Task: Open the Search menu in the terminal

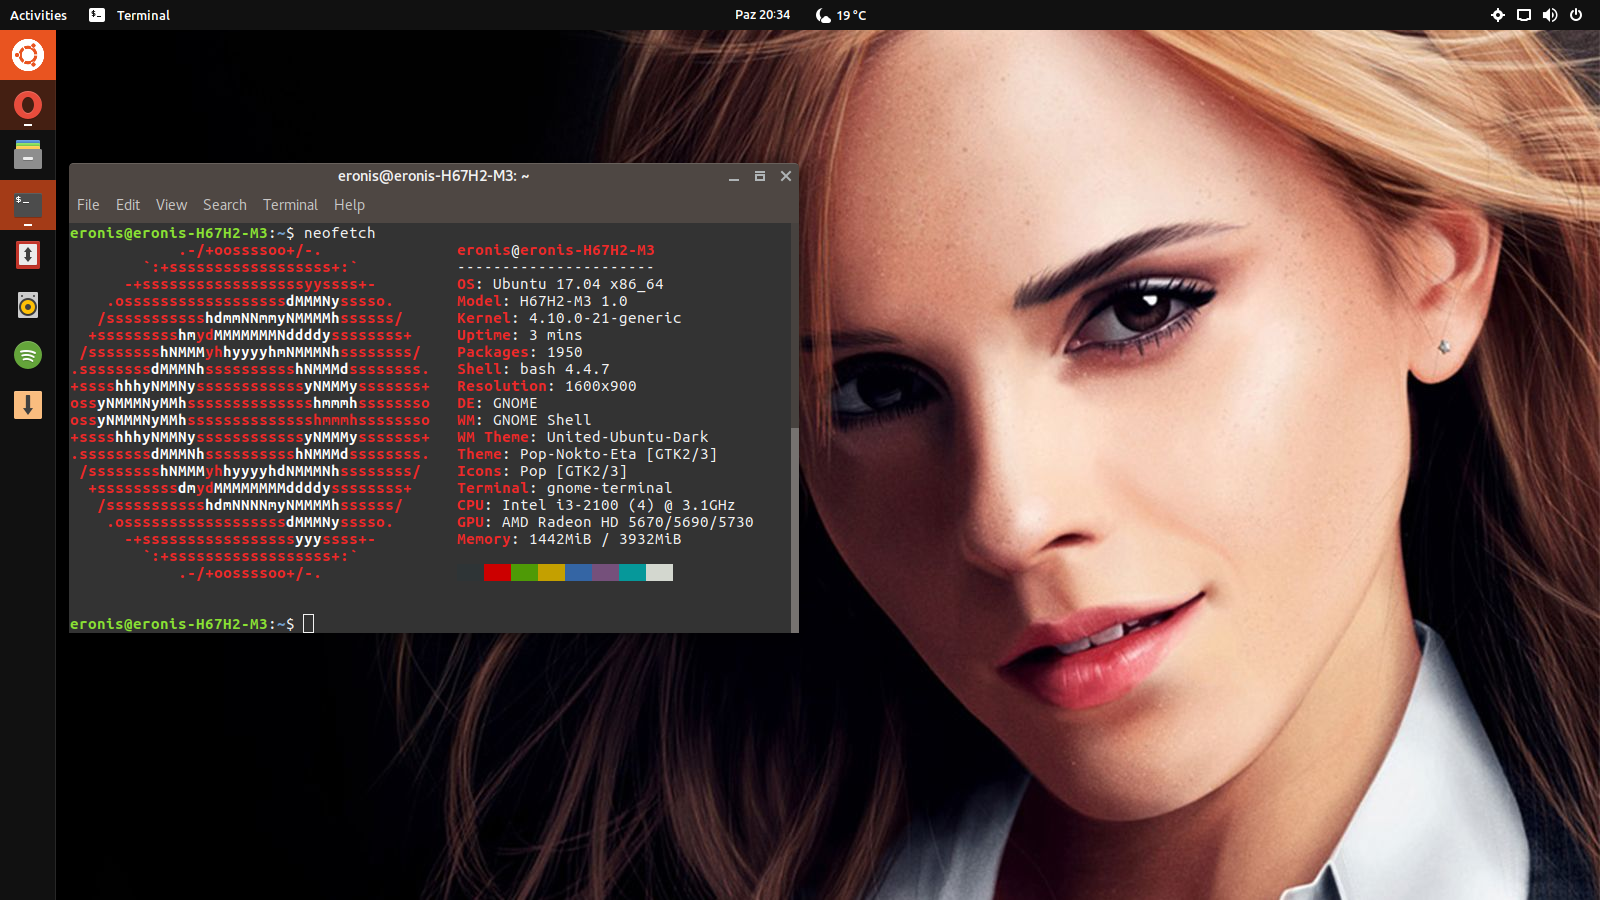Action: tap(224, 205)
